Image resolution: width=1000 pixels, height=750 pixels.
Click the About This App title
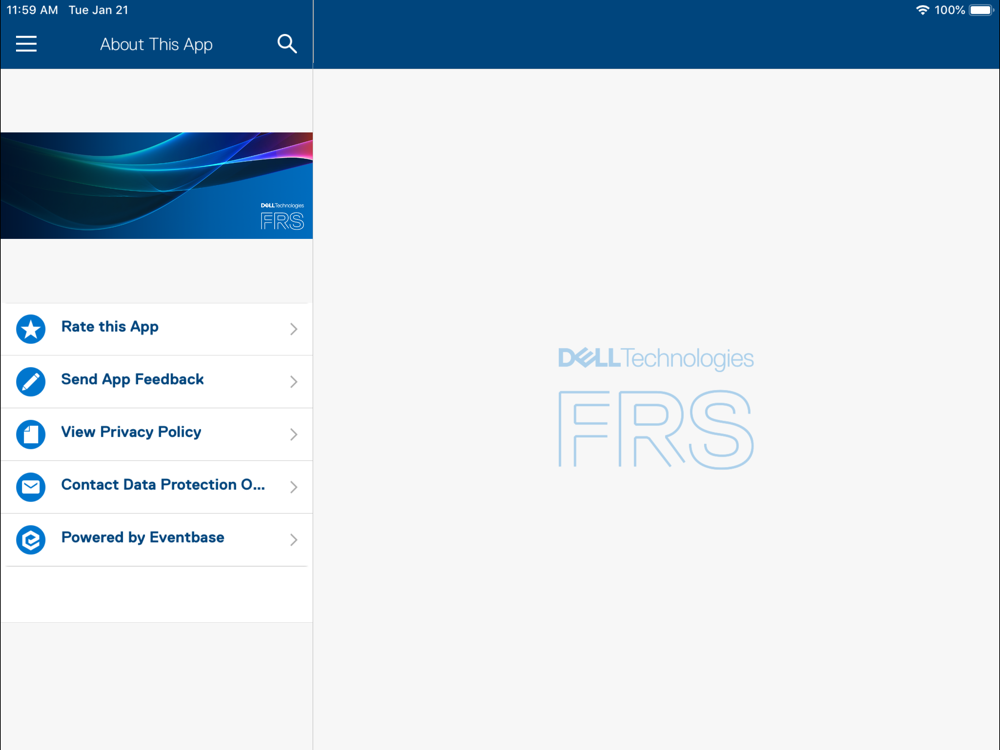tap(156, 45)
